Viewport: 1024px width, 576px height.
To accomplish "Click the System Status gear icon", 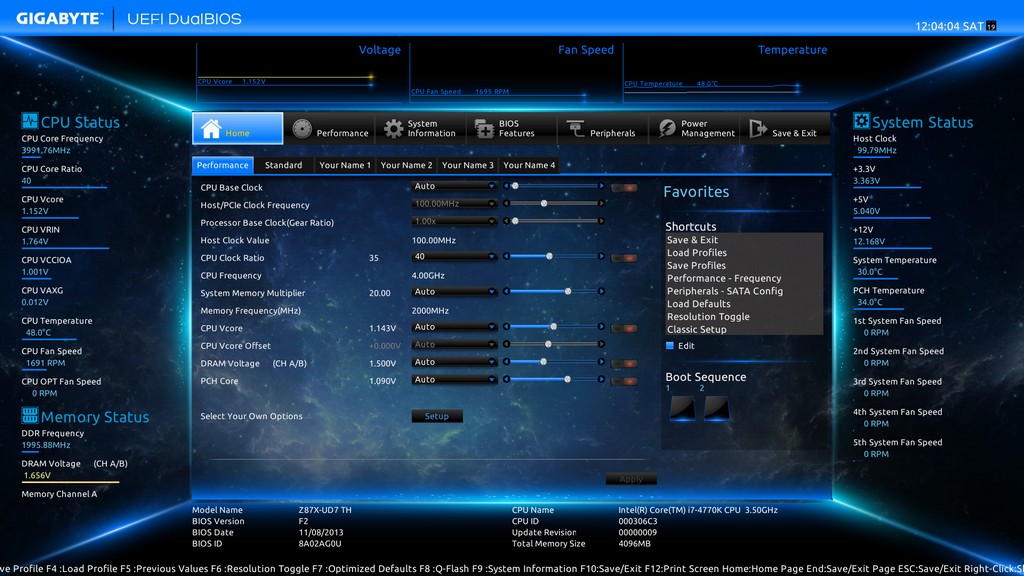I will pyautogui.click(x=861, y=121).
